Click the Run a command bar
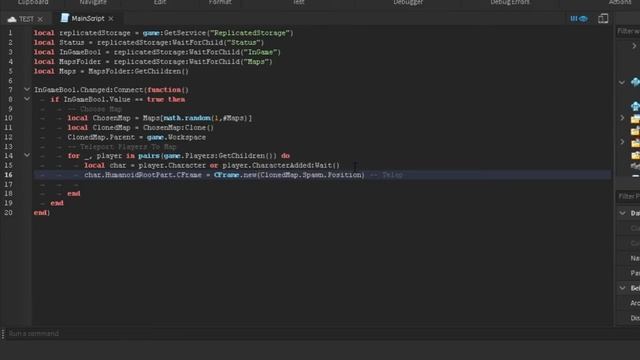Viewport: 640px width, 360px height. [322, 334]
